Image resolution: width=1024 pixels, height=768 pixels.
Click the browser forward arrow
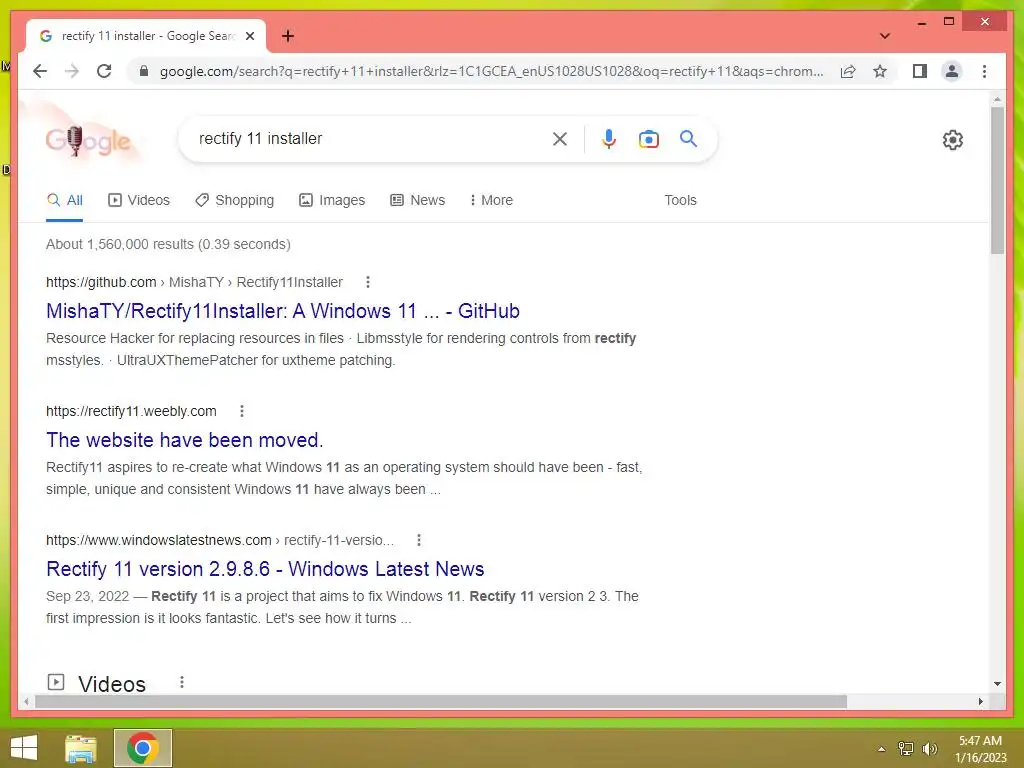(x=72, y=71)
